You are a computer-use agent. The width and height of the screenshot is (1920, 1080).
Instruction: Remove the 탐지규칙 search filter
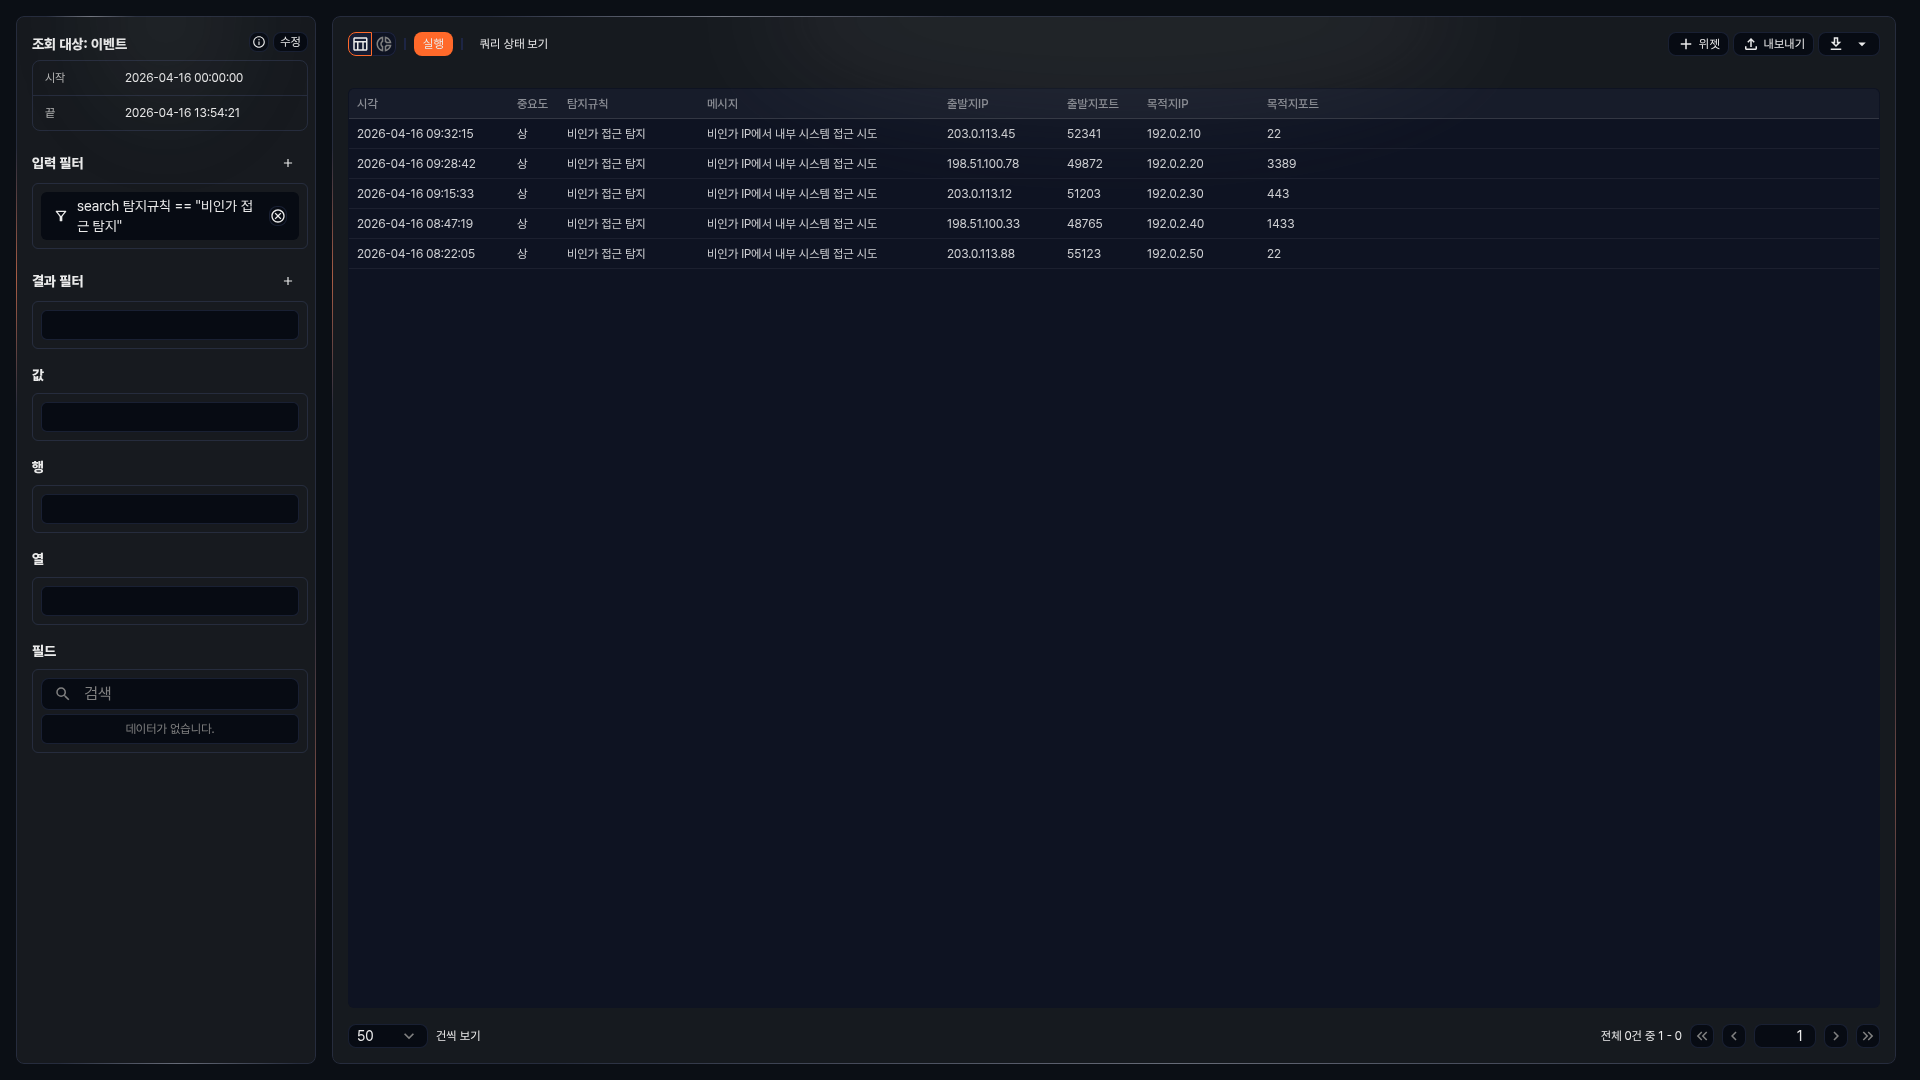coord(278,216)
